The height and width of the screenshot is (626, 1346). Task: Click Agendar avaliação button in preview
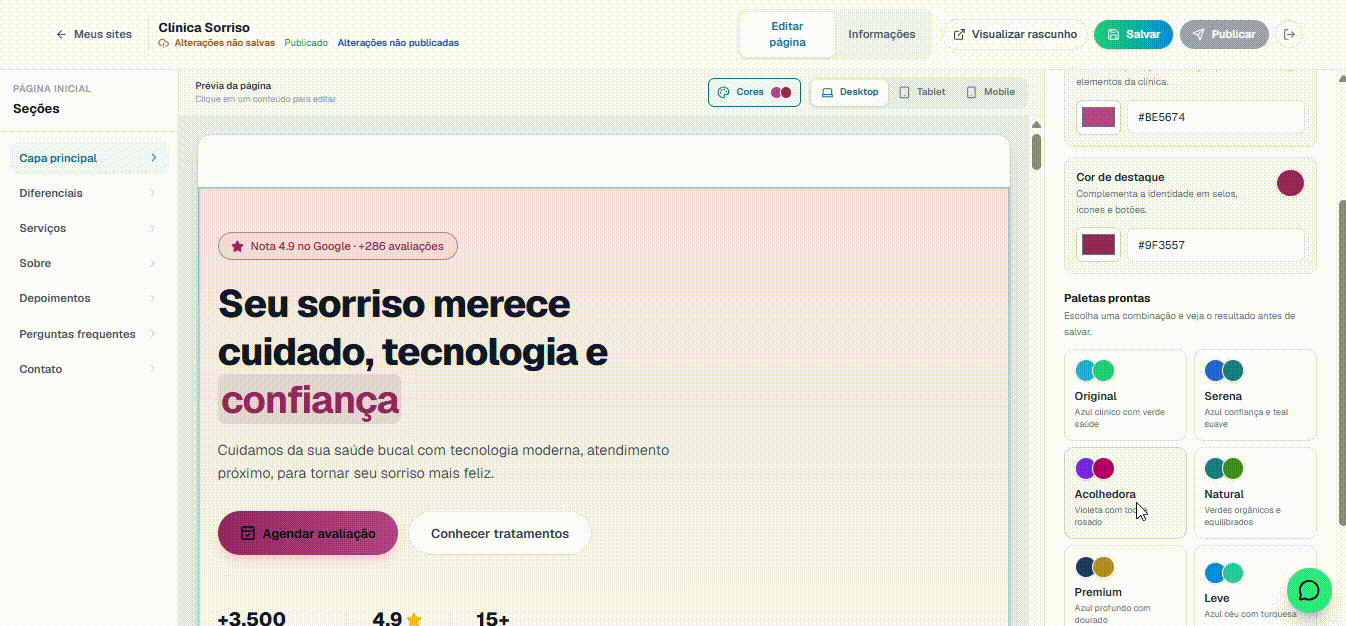pos(308,533)
